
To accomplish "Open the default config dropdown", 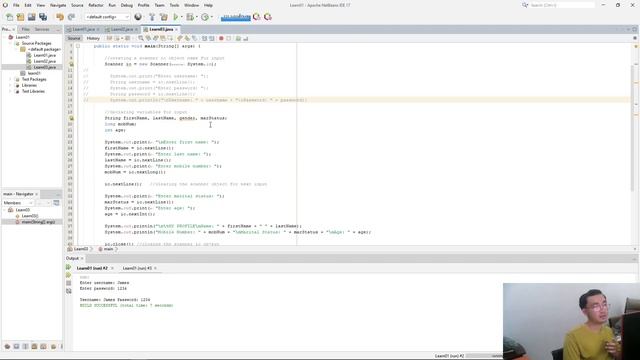I will point(107,17).
